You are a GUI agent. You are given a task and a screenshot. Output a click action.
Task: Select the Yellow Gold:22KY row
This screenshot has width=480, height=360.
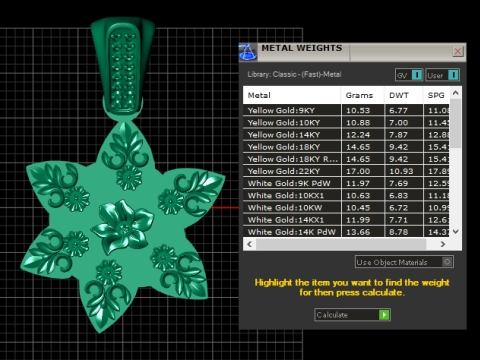(346, 171)
